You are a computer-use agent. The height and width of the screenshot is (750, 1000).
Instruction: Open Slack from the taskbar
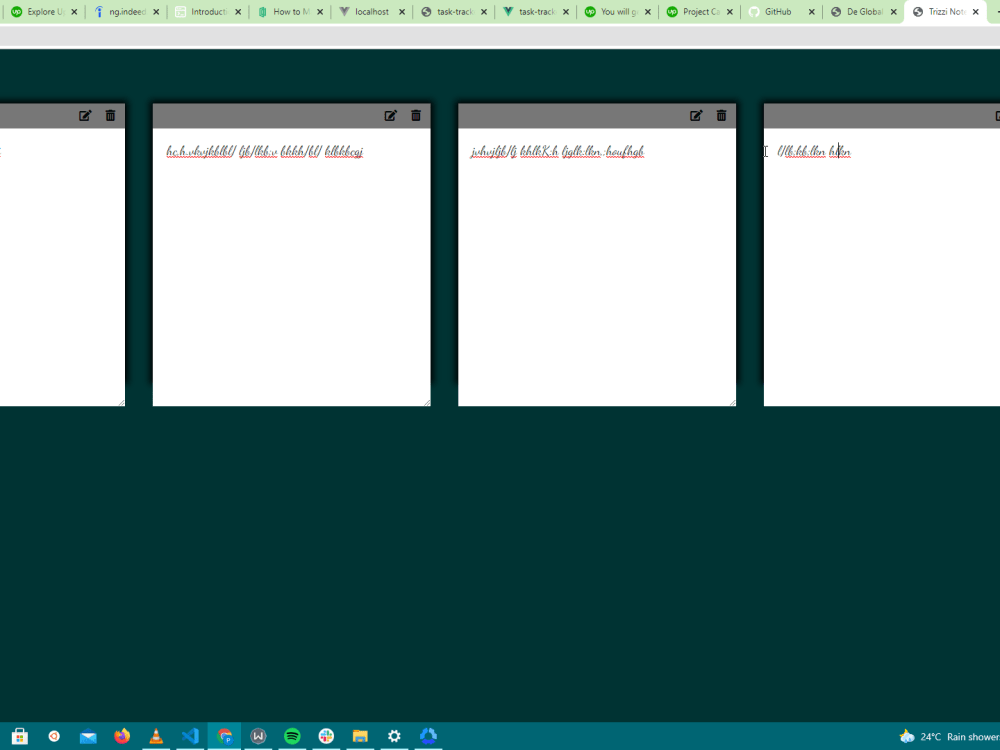pos(326,736)
